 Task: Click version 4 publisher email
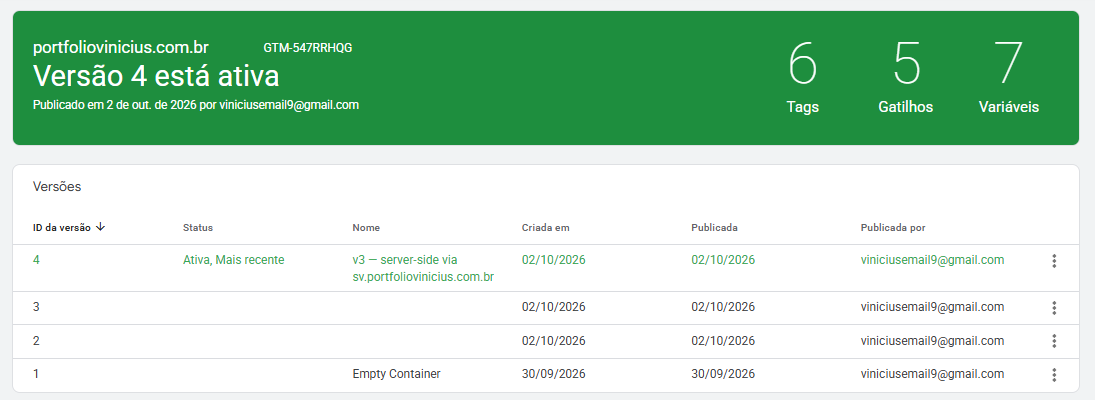[932, 260]
